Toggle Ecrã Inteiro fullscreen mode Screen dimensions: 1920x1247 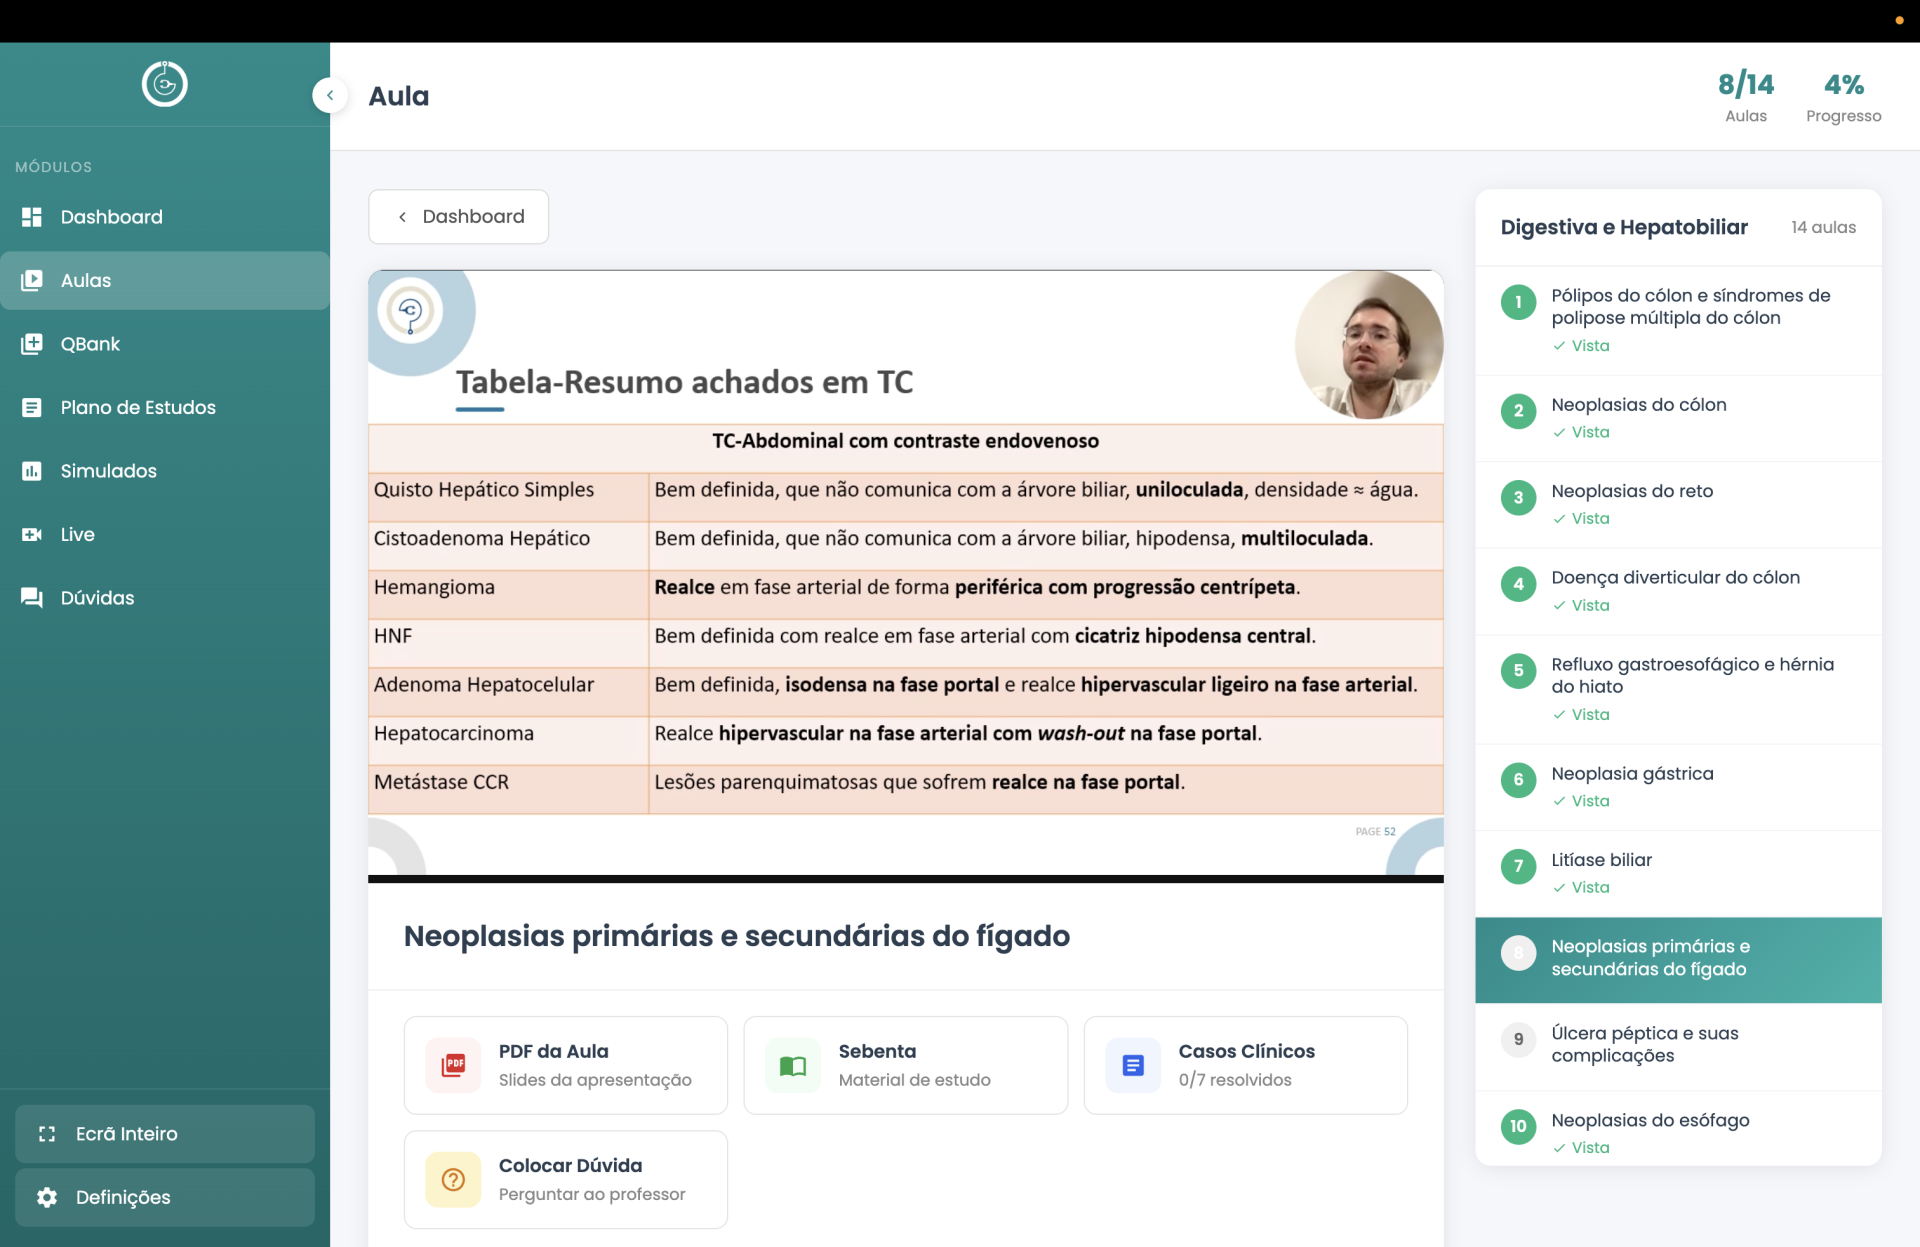point(165,1133)
